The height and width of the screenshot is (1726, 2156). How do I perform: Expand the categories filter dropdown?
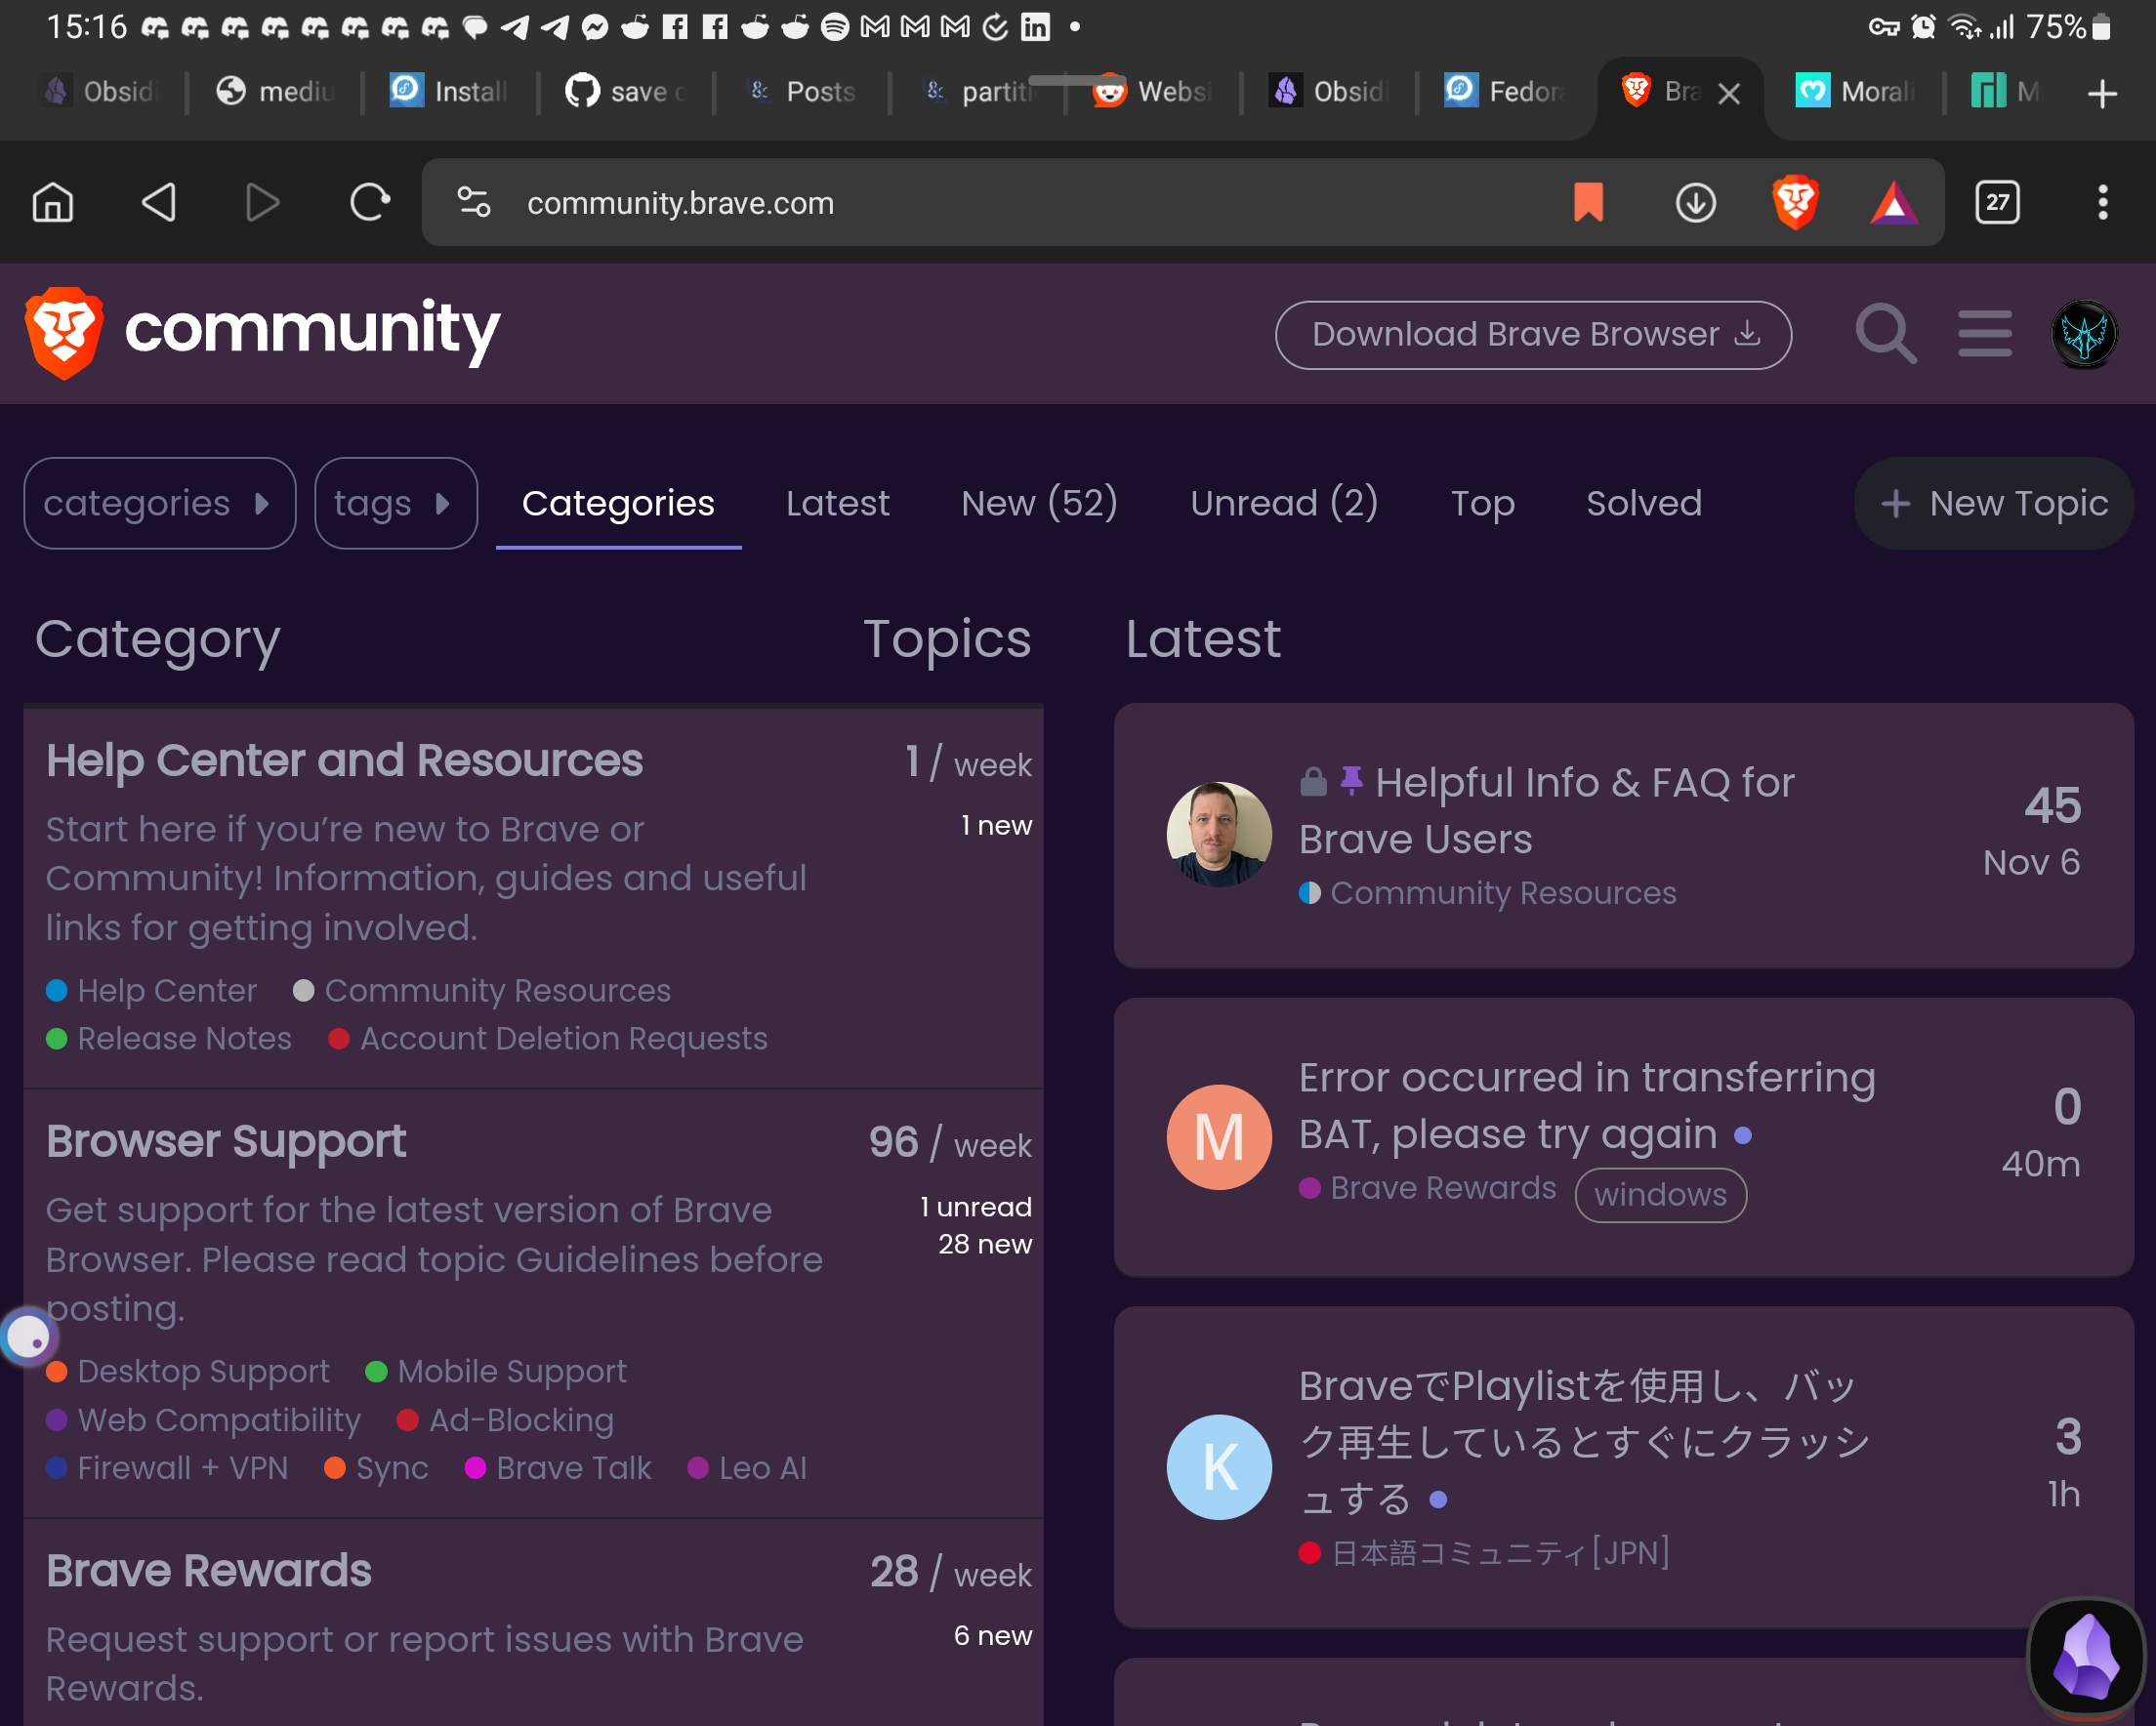point(159,503)
